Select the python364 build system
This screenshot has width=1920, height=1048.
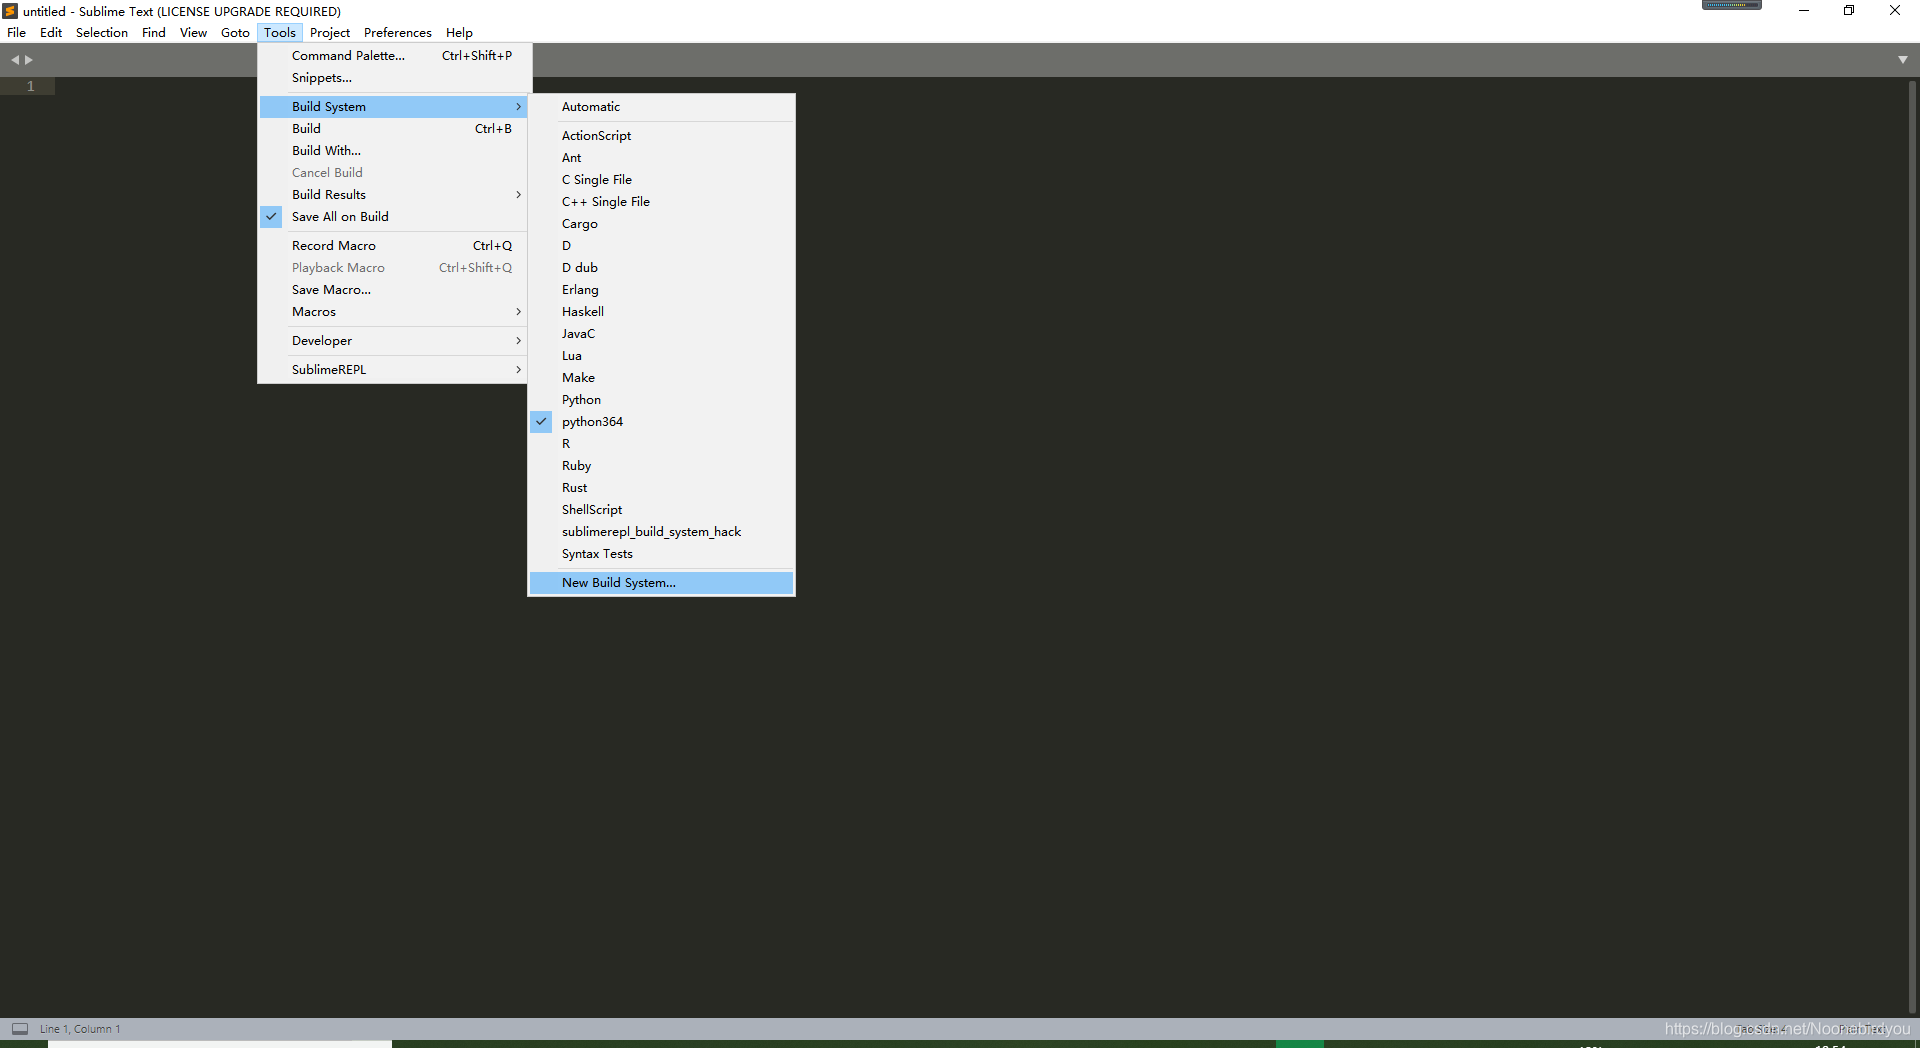(662, 422)
